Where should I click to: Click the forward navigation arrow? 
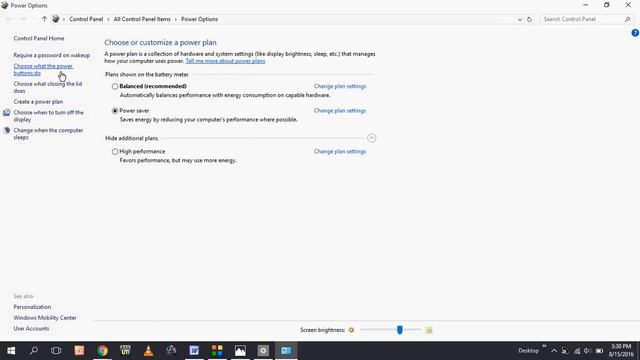[23, 19]
